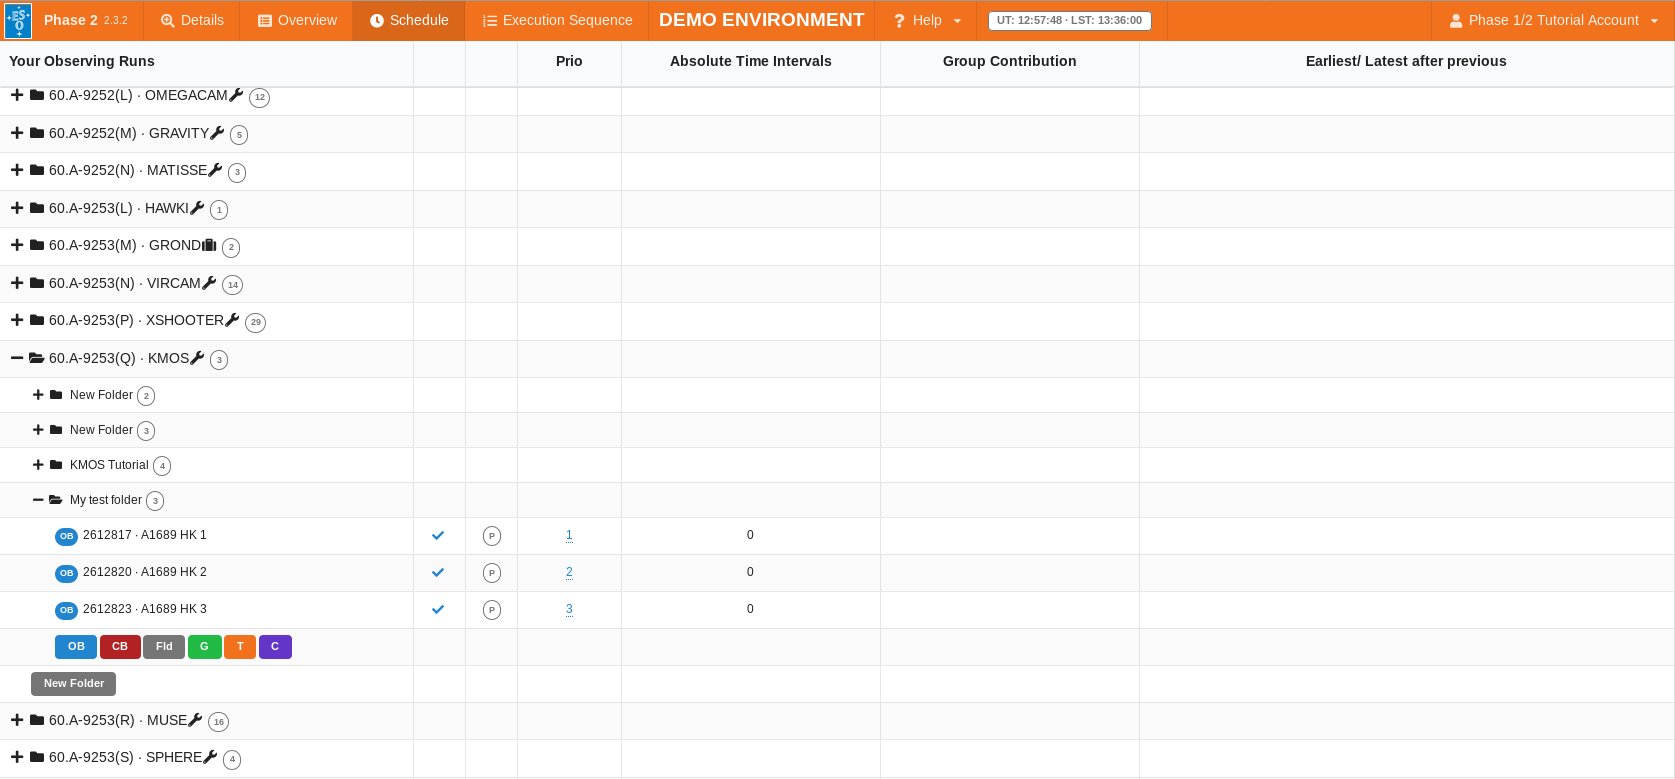The height and width of the screenshot is (779, 1675).
Task: Click the OB icon beside A1689 HK 1
Action: pyautogui.click(x=66, y=536)
